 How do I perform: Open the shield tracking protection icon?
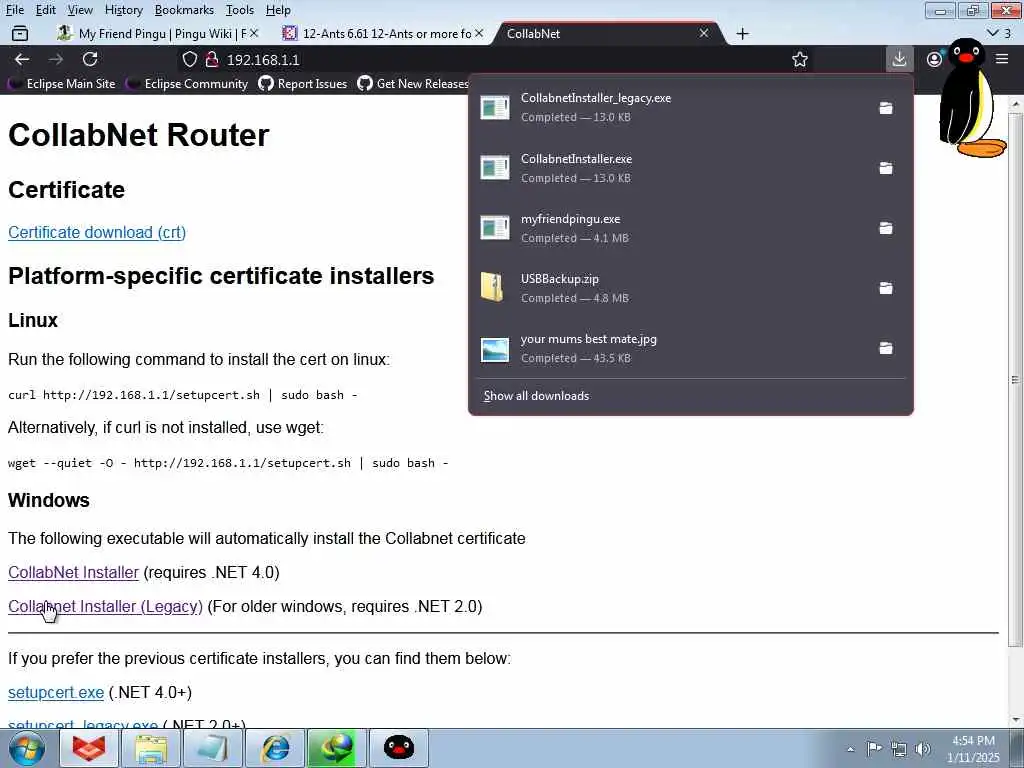coord(189,59)
